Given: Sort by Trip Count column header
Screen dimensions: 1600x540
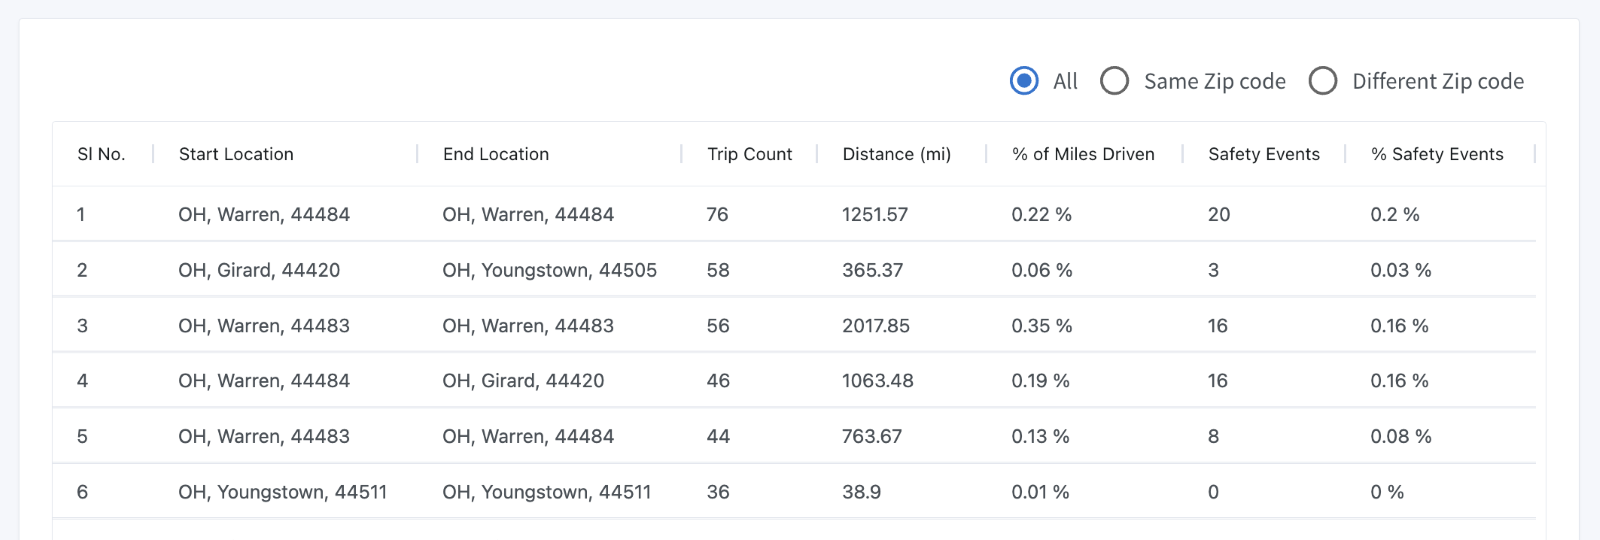Looking at the screenshot, I should tap(749, 154).
